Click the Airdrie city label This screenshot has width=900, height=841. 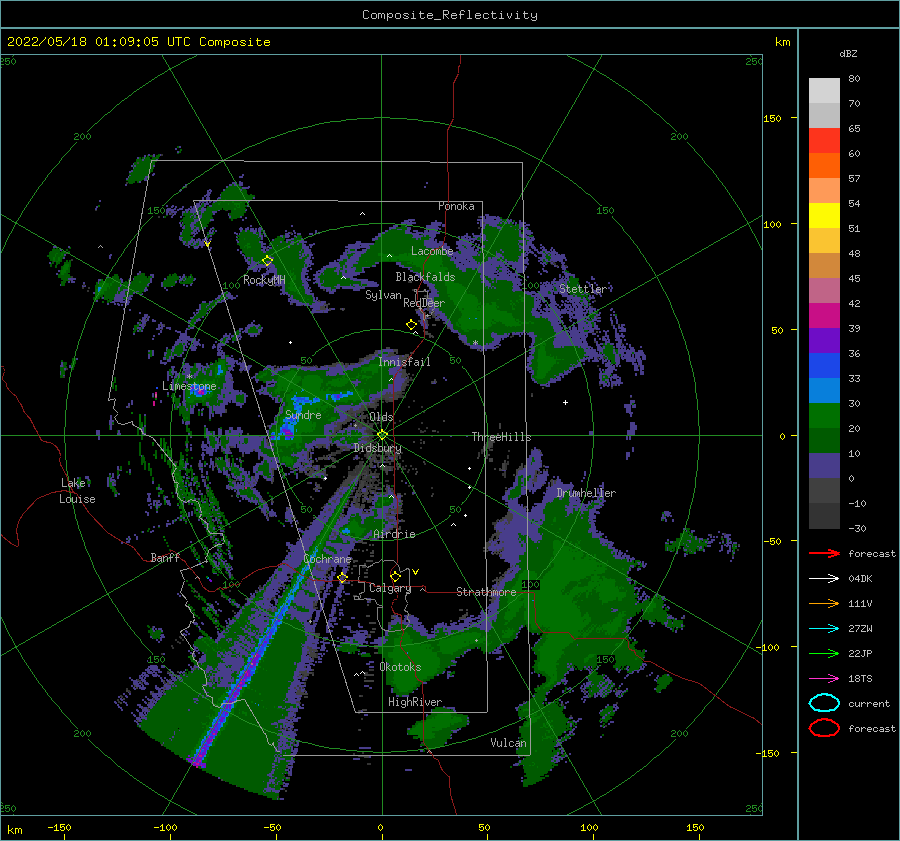pyautogui.click(x=394, y=534)
